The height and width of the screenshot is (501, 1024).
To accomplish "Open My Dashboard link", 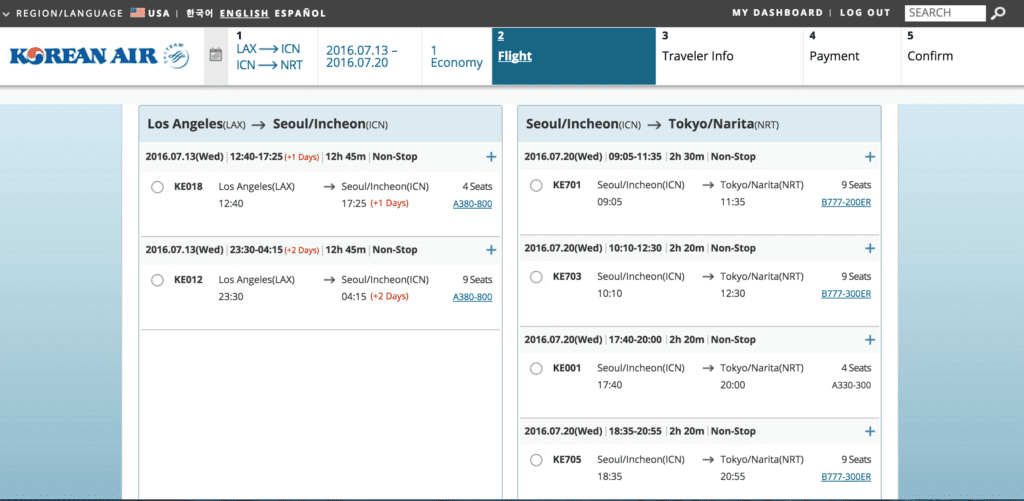I will click(x=777, y=12).
